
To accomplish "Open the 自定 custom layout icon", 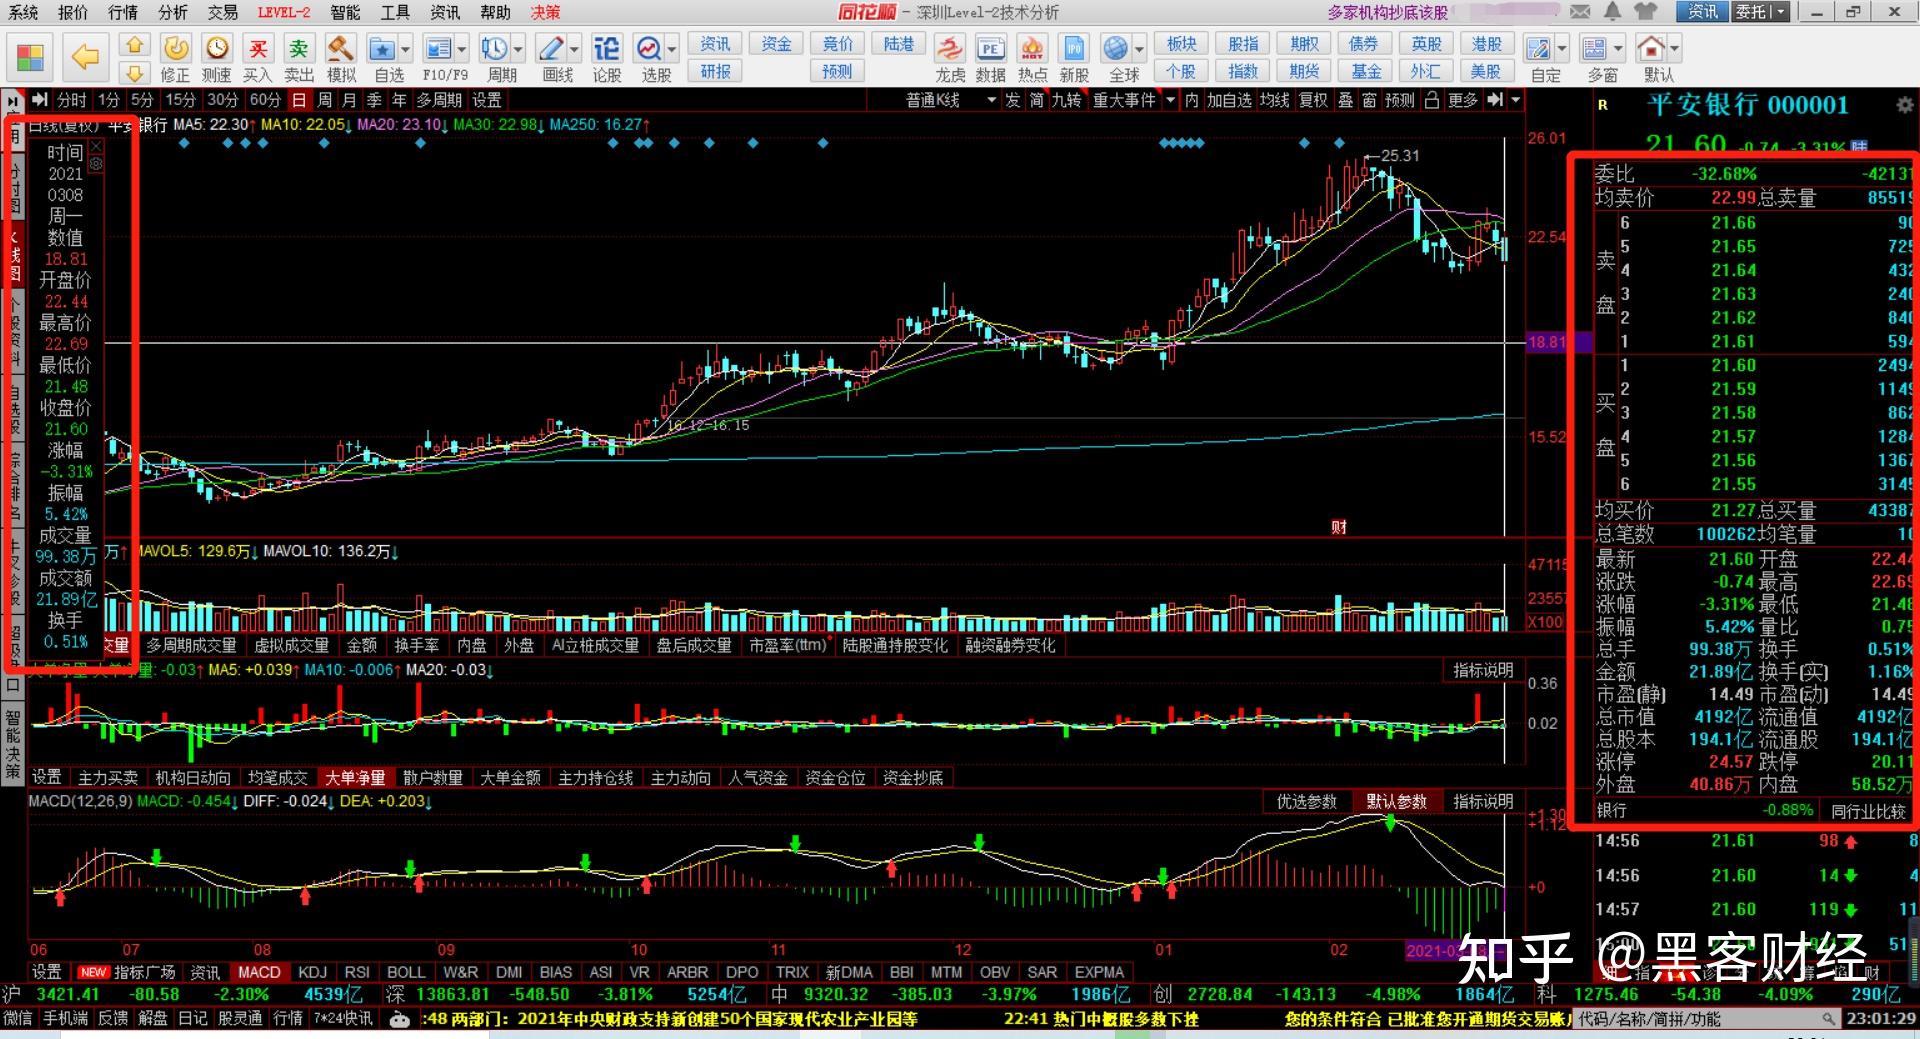I will [1541, 59].
